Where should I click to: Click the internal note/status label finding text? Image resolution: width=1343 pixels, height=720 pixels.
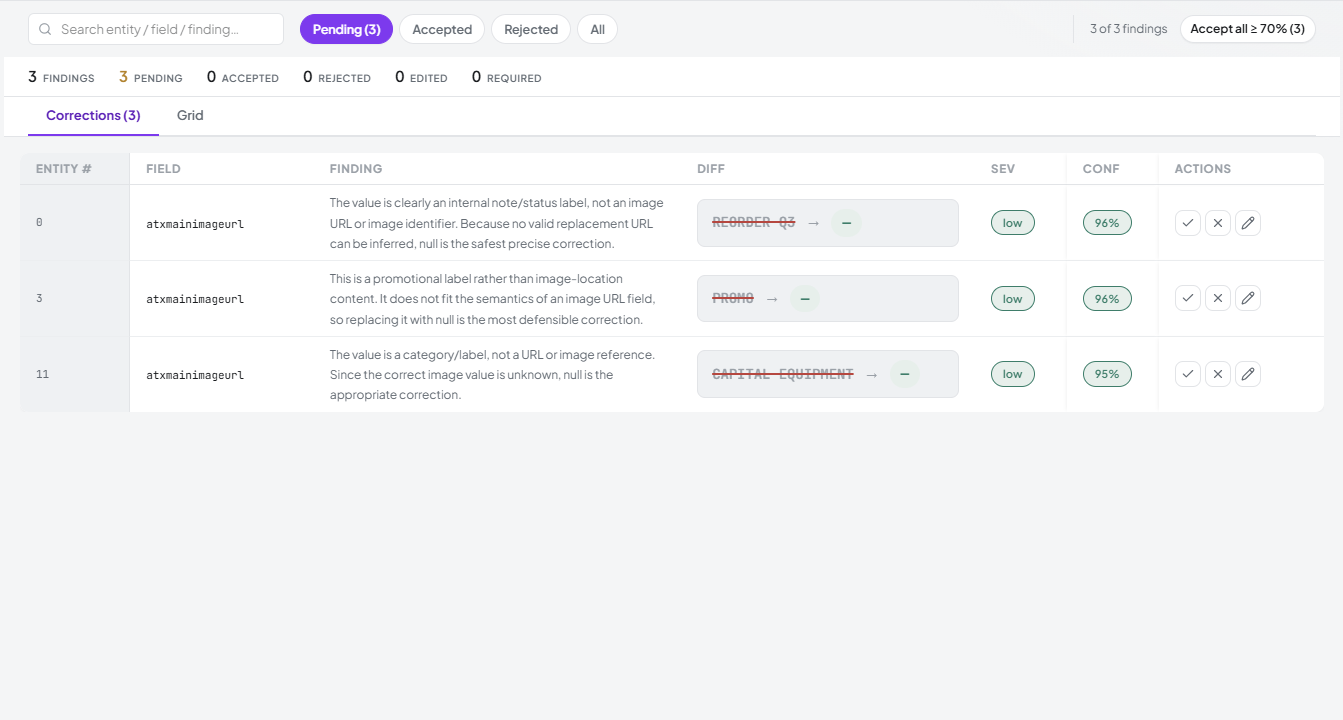pyautogui.click(x=497, y=223)
